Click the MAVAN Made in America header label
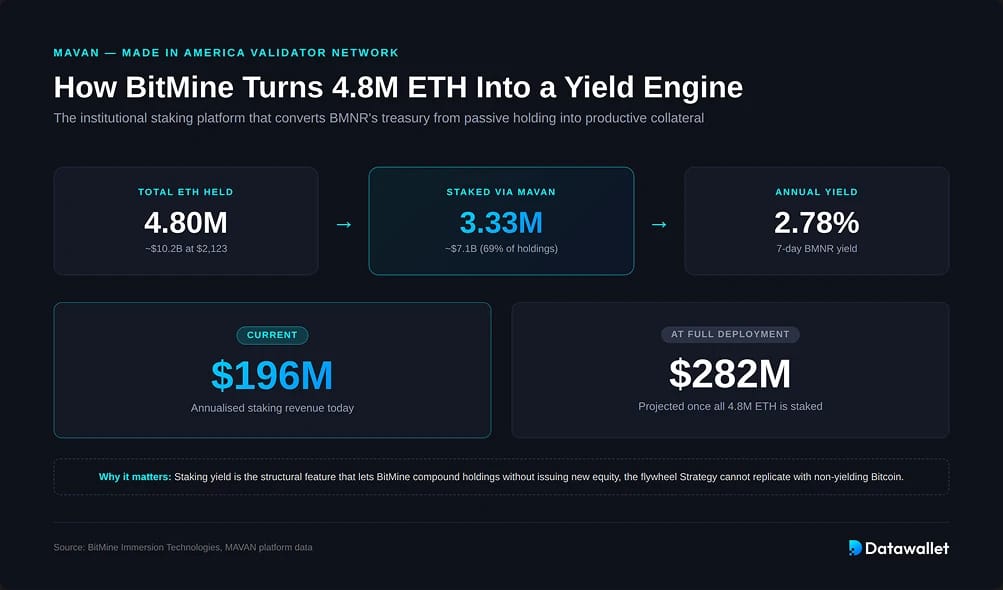The height and width of the screenshot is (590, 1003). pyautogui.click(x=226, y=52)
